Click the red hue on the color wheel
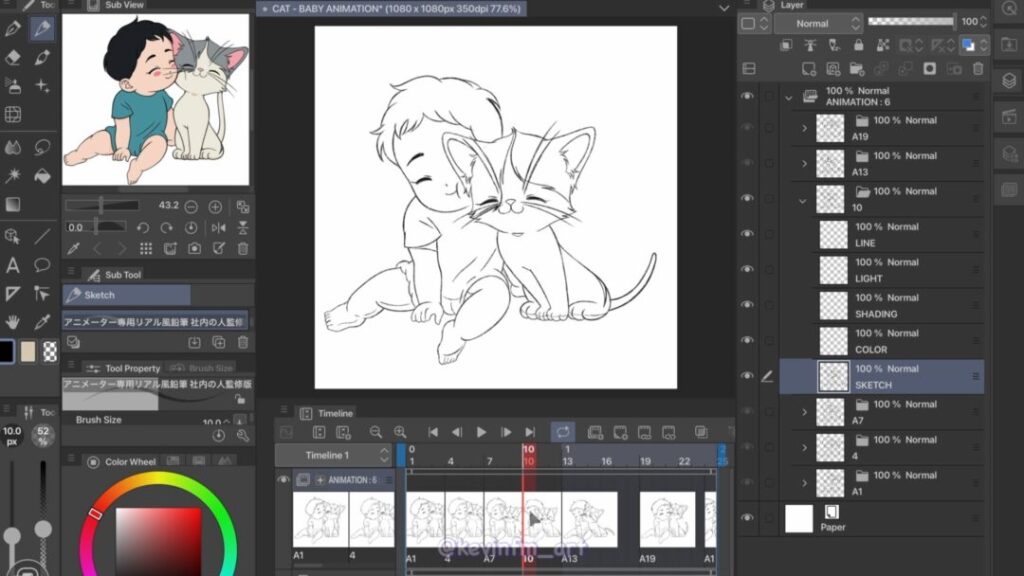Screen dimensions: 1024x576 95,514
